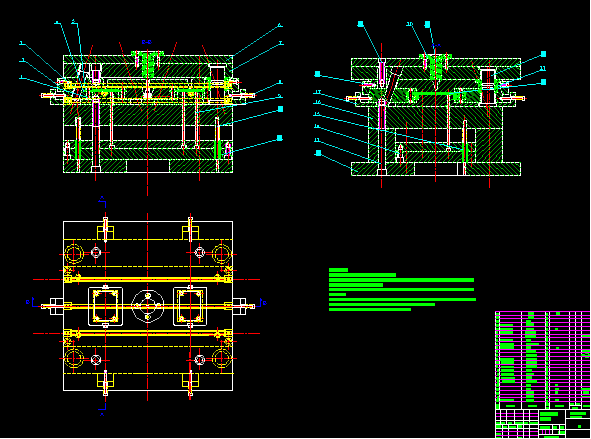This screenshot has width=591, height=439.
Task: Select the green sprue bushing atop right section view
Action: [435, 68]
